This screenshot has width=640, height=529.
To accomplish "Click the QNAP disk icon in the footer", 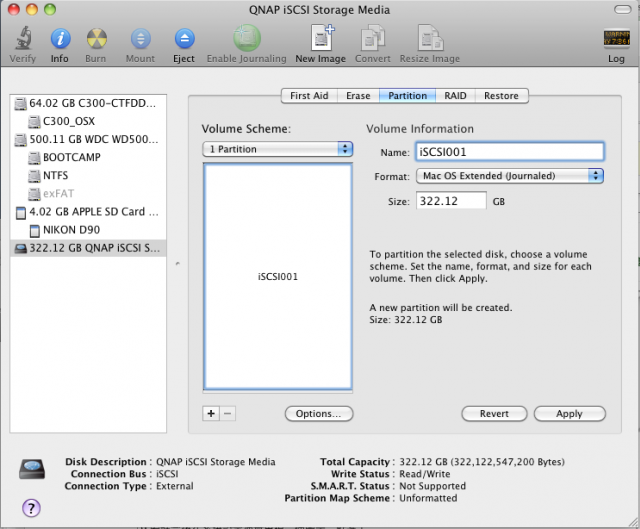I will pos(32,469).
